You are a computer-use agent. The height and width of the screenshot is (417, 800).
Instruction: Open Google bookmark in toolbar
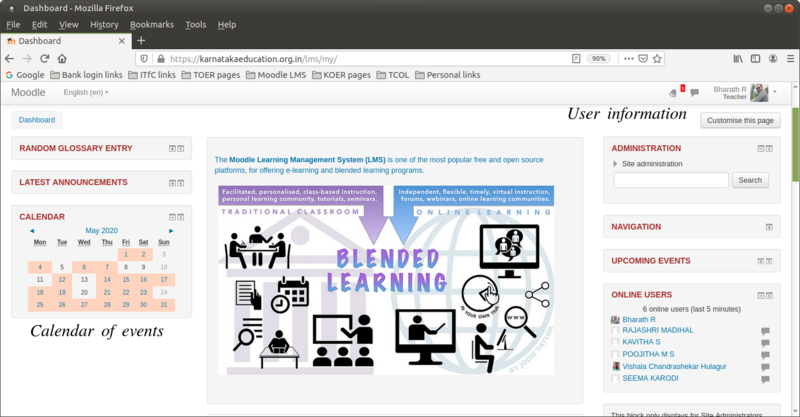[x=25, y=75]
